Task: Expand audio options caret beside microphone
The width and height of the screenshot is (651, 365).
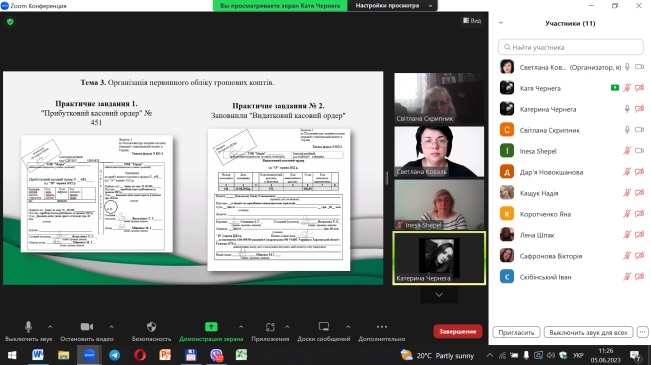Action: coord(50,327)
